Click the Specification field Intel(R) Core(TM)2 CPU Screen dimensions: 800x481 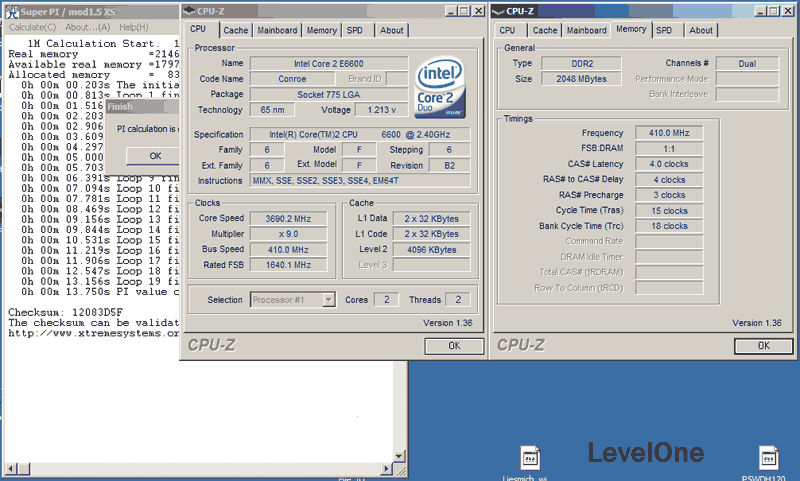point(360,135)
